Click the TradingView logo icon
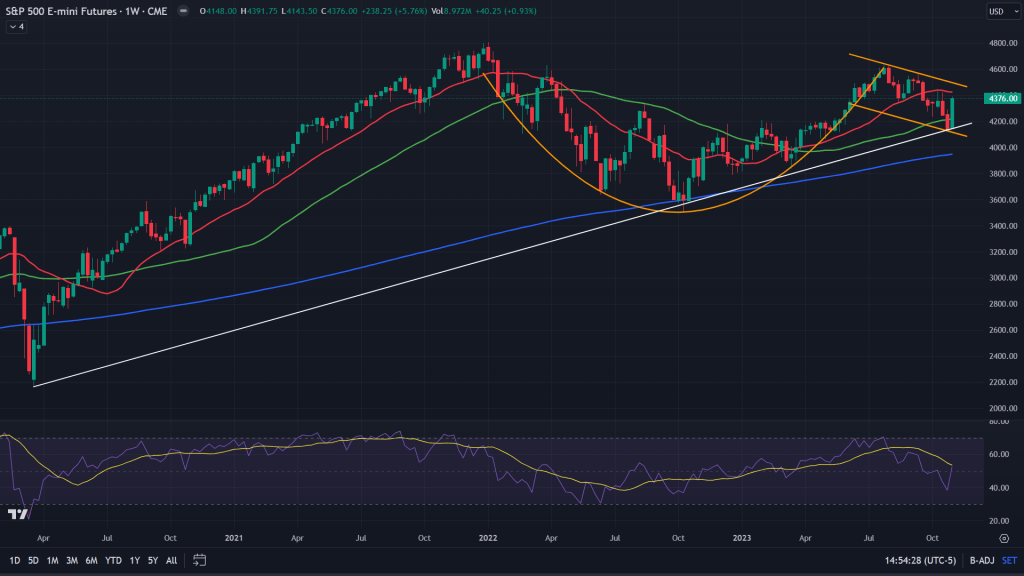The width and height of the screenshot is (1024, 576). point(17,514)
